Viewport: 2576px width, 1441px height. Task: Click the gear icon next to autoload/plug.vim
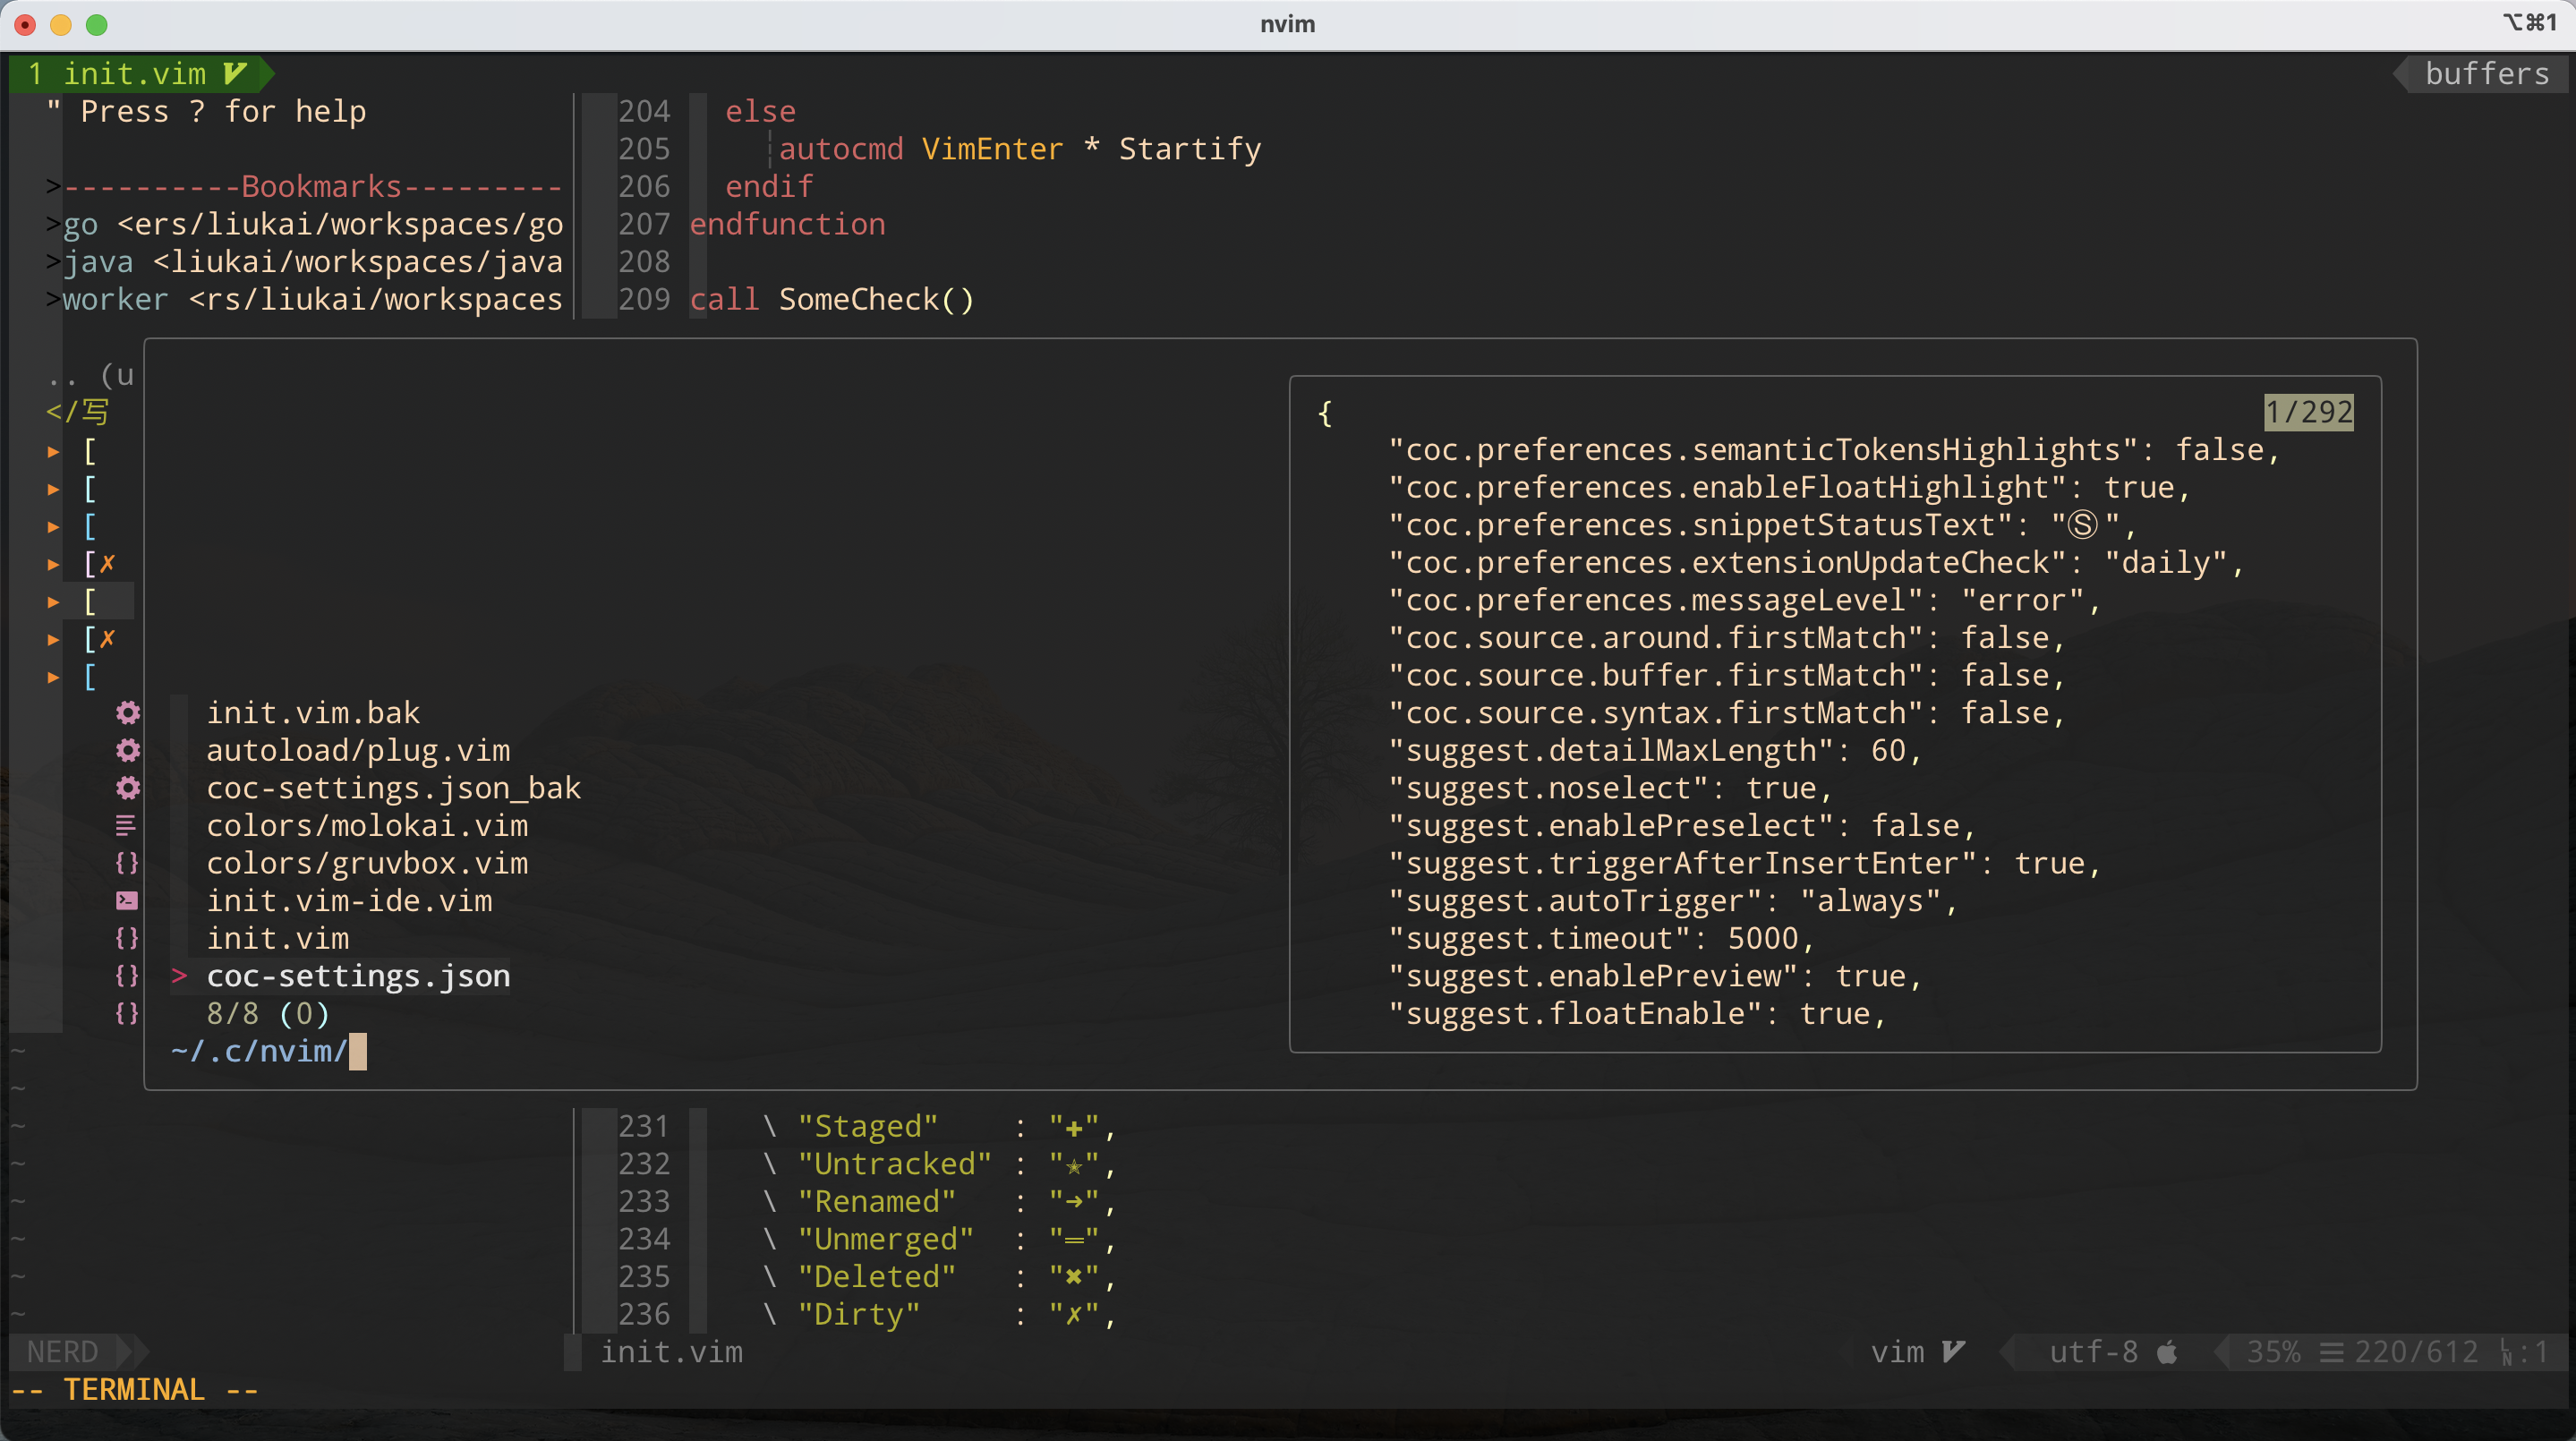click(125, 752)
